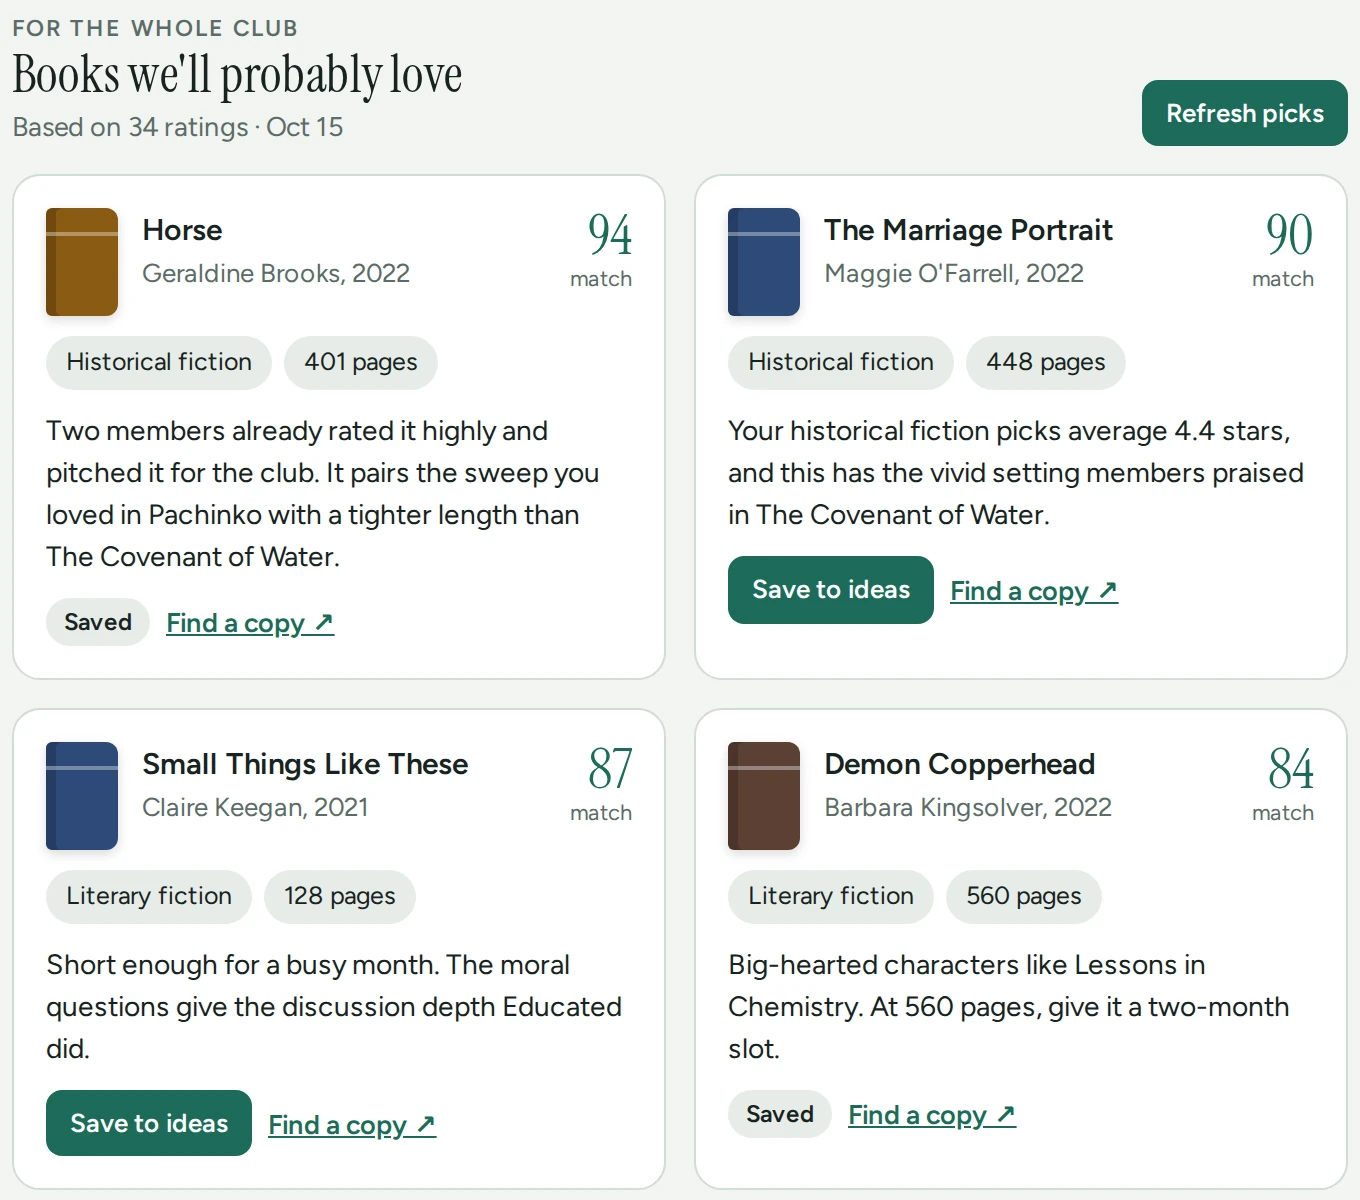
Task: Unsave Demon Copperhead via its Saved button
Action: (x=780, y=1114)
